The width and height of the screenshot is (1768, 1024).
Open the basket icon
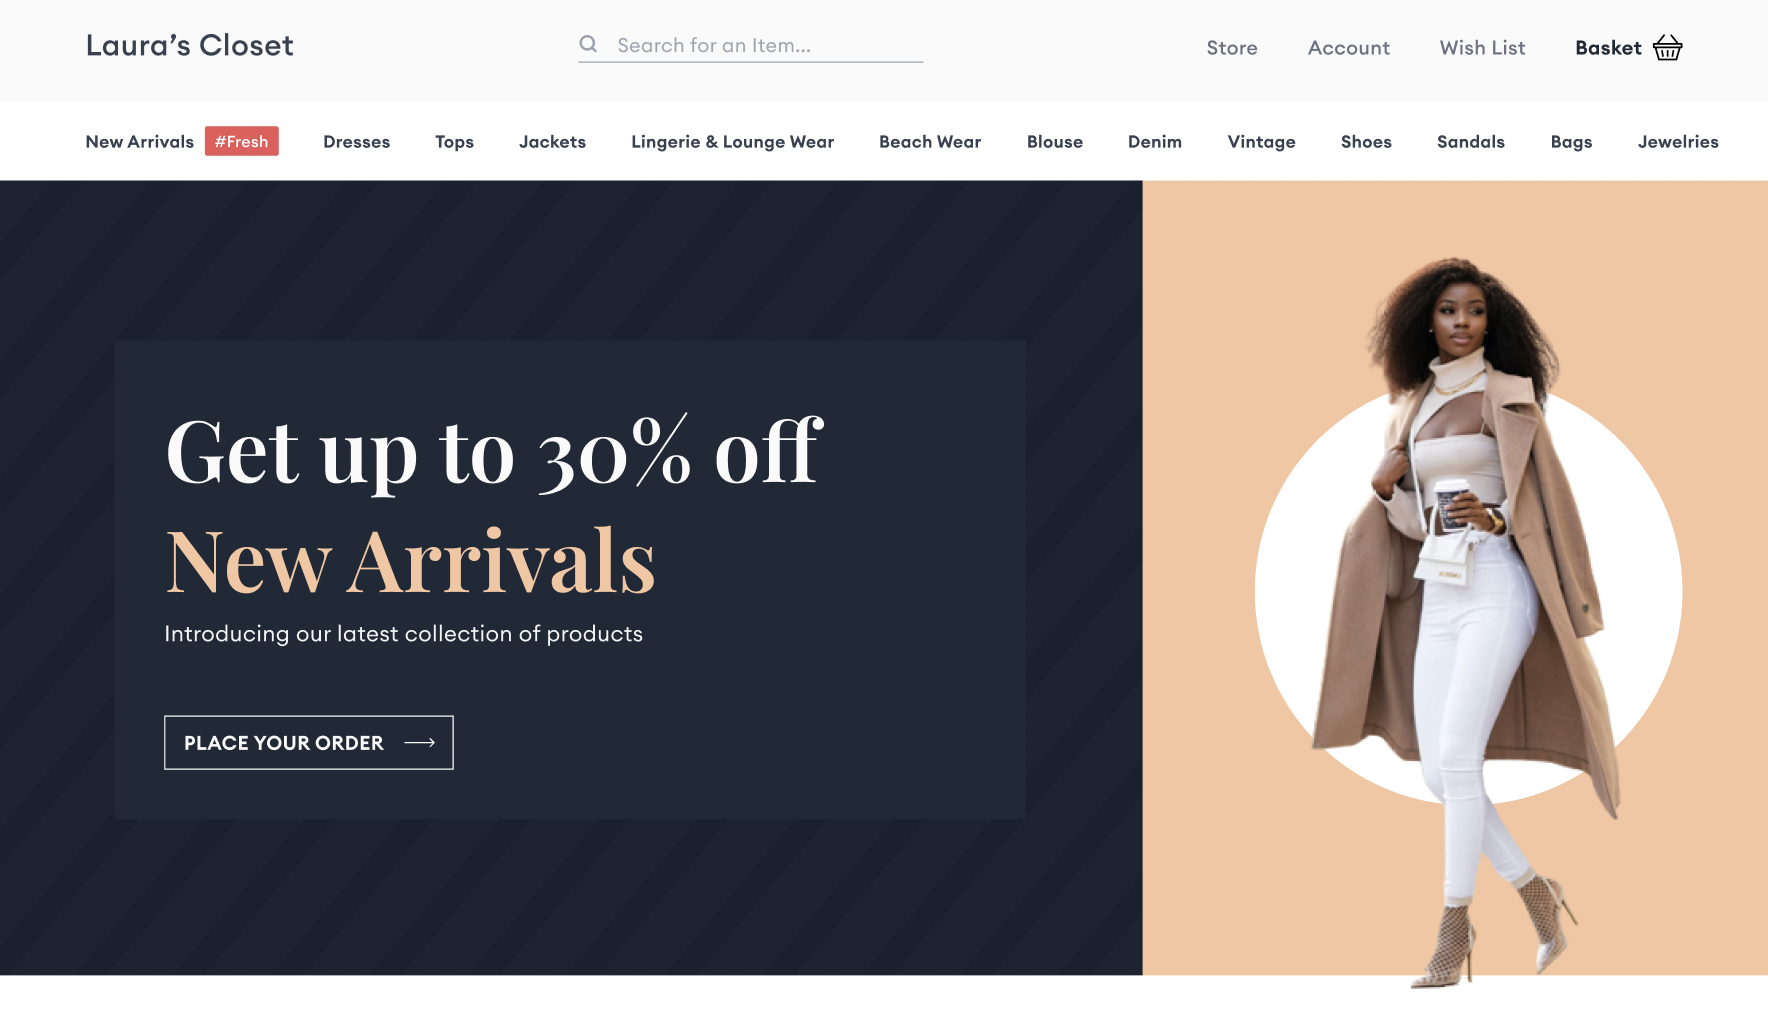(1667, 47)
